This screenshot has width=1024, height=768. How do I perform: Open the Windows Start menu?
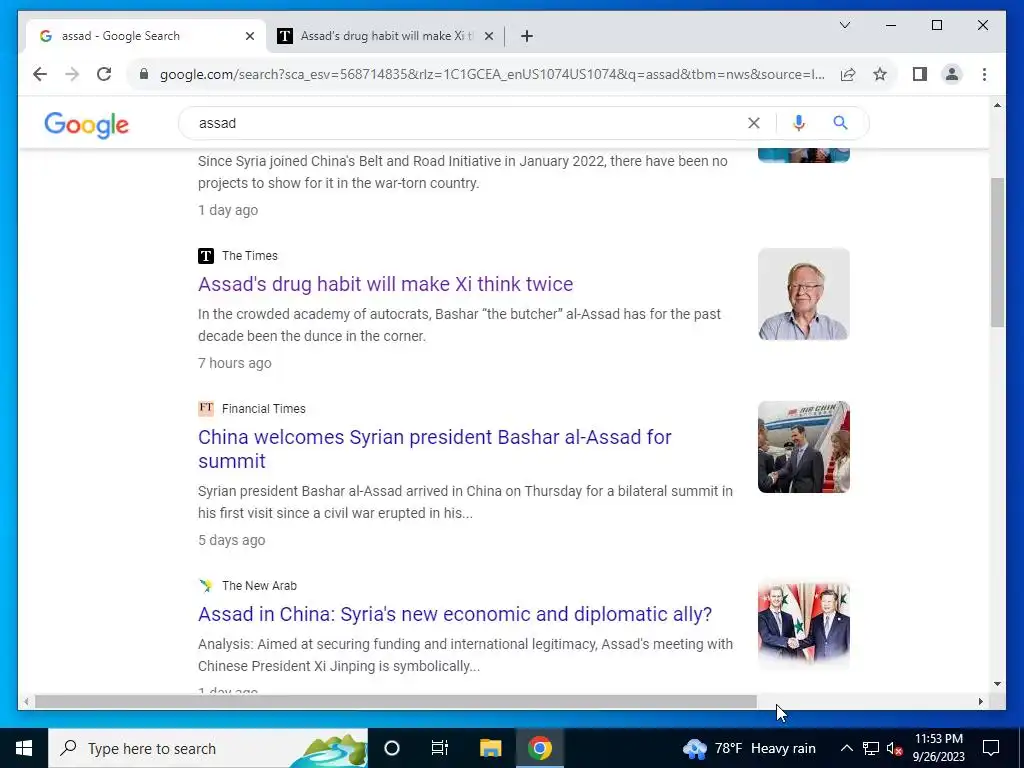pos(24,748)
